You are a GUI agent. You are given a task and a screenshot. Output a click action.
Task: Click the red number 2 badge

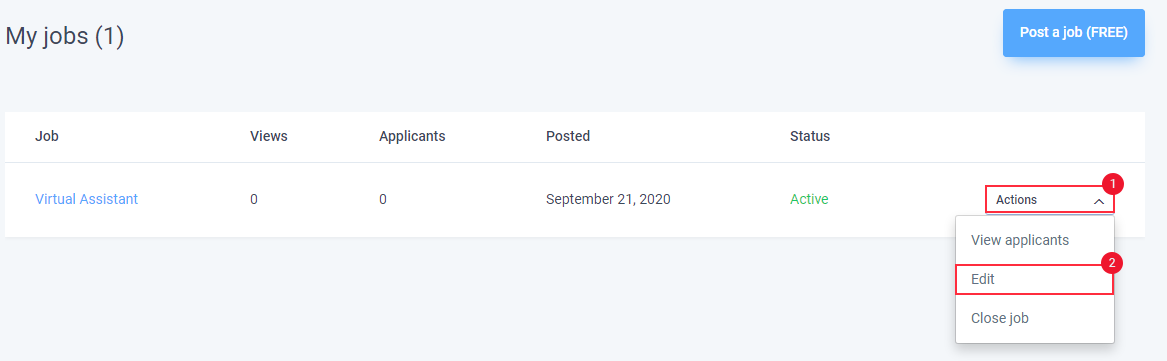pyautogui.click(x=1112, y=262)
